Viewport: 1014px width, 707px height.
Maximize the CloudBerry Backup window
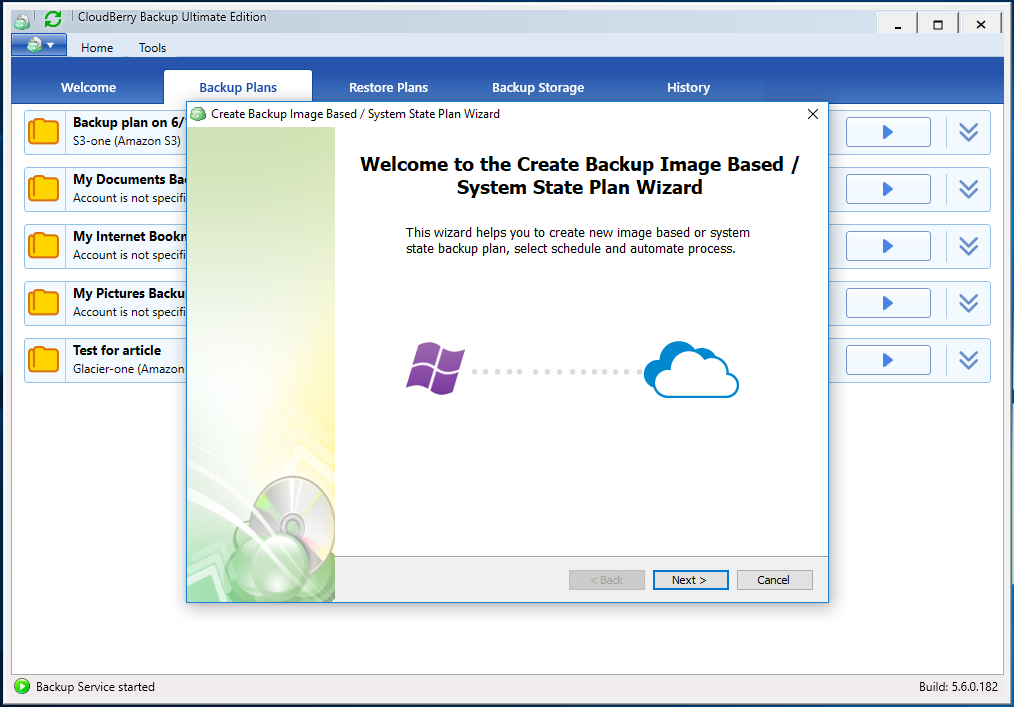[938, 25]
